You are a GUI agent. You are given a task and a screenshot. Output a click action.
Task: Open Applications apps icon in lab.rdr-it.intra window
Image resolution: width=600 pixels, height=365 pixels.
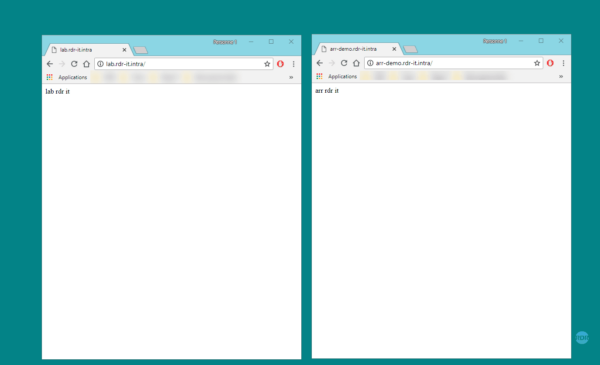[x=49, y=77]
